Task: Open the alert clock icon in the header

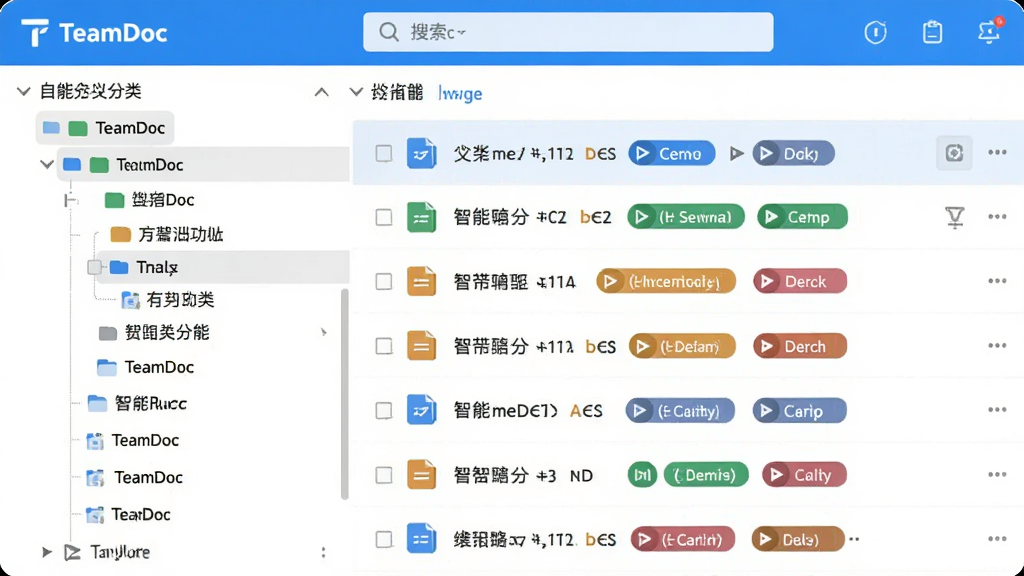Action: point(875,32)
